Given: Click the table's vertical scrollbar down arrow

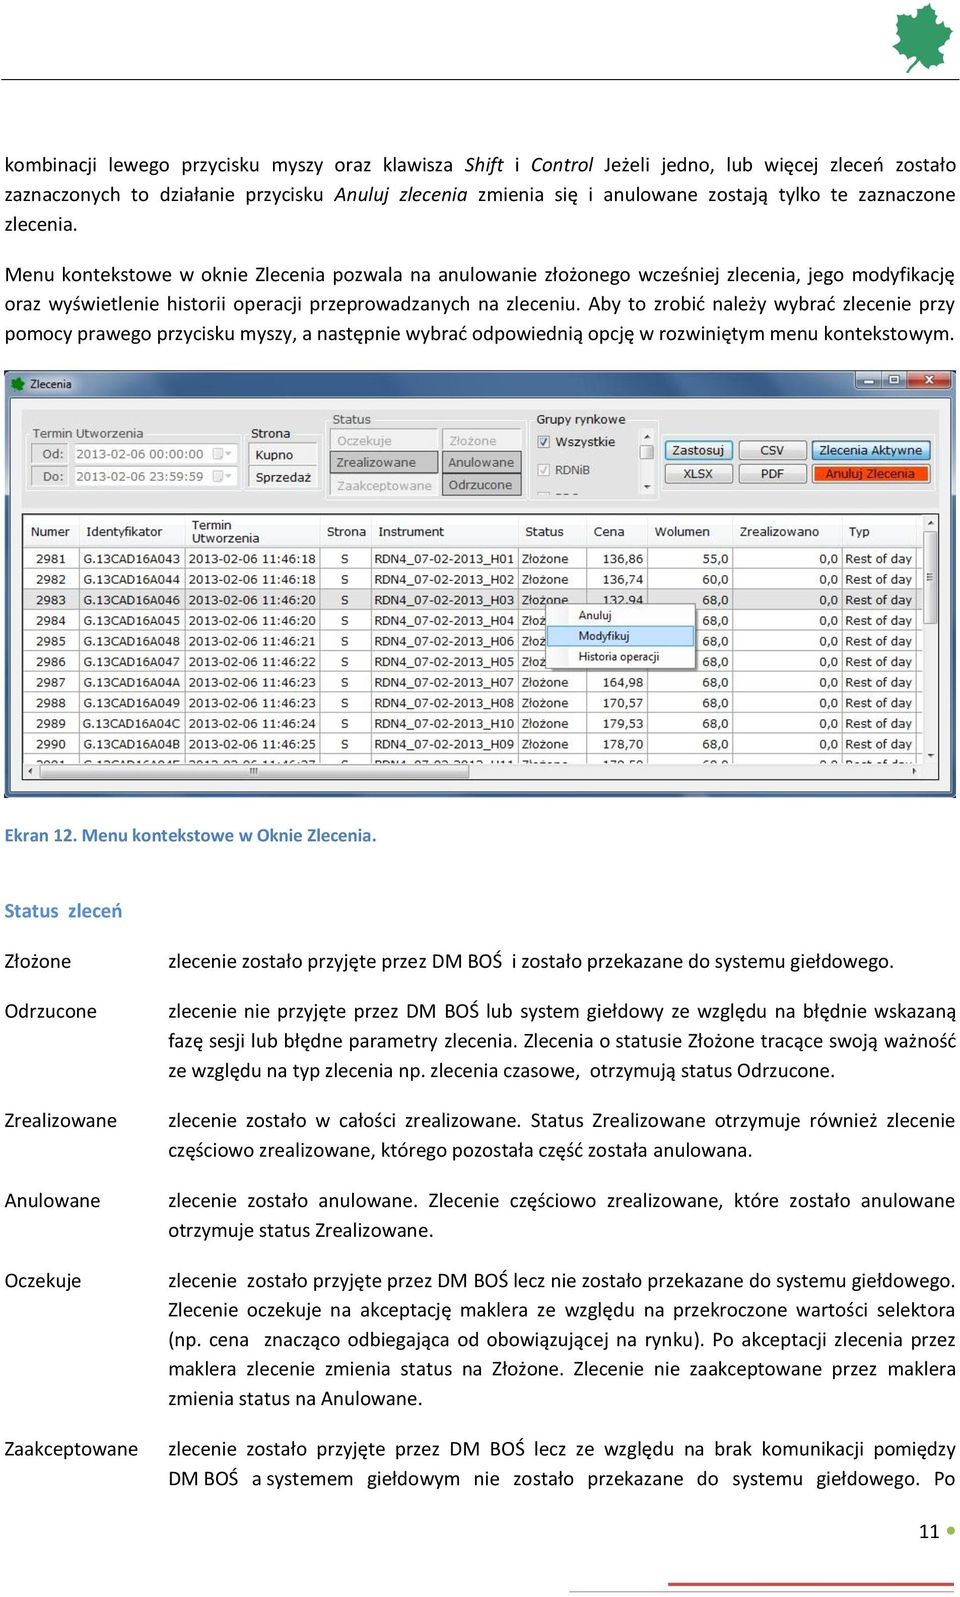Looking at the screenshot, I should pos(929,756).
